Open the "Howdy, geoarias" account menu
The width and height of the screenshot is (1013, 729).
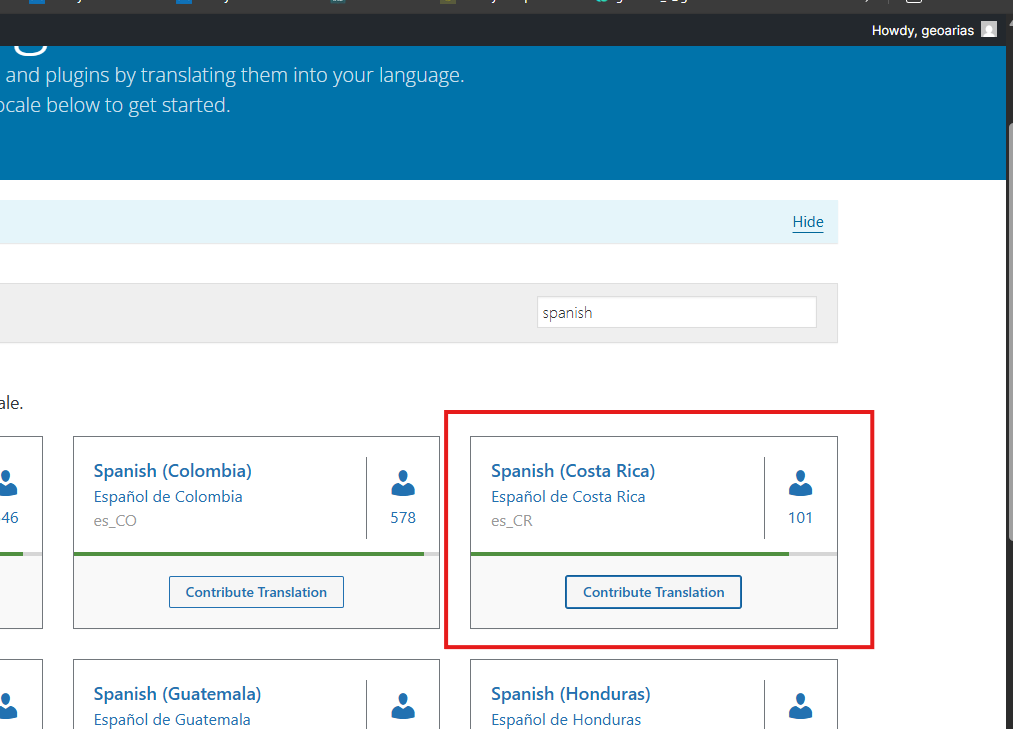pyautogui.click(x=922, y=31)
